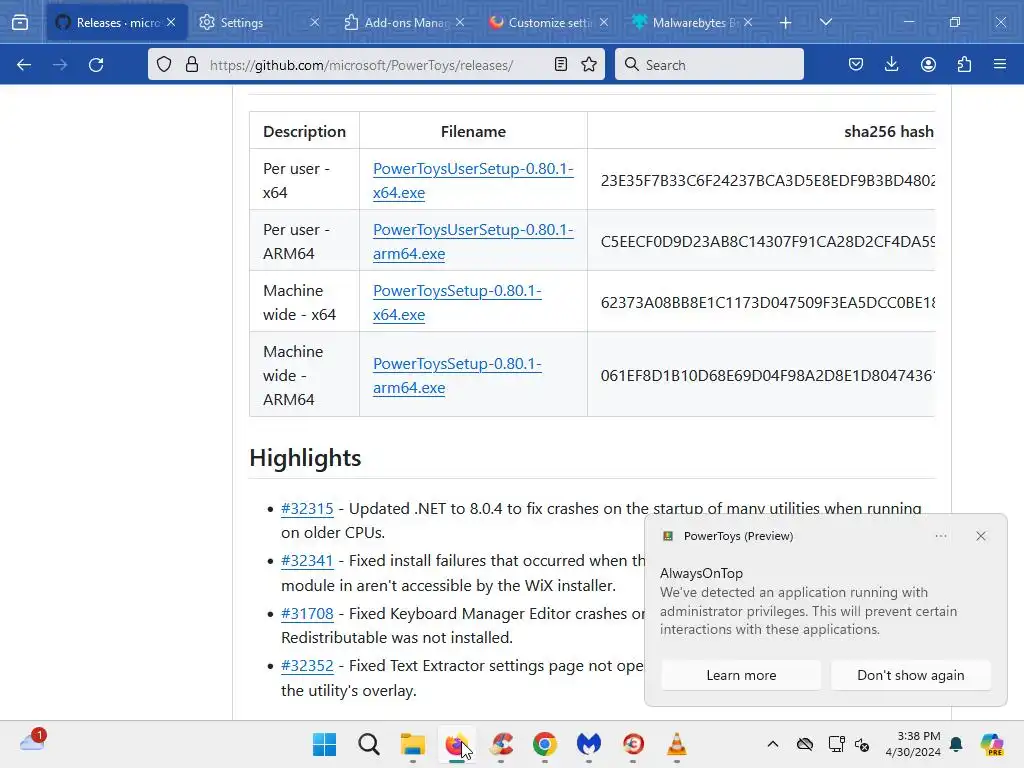Close the Add-ons Manager tab
The height and width of the screenshot is (768, 1024).
click(x=460, y=22)
